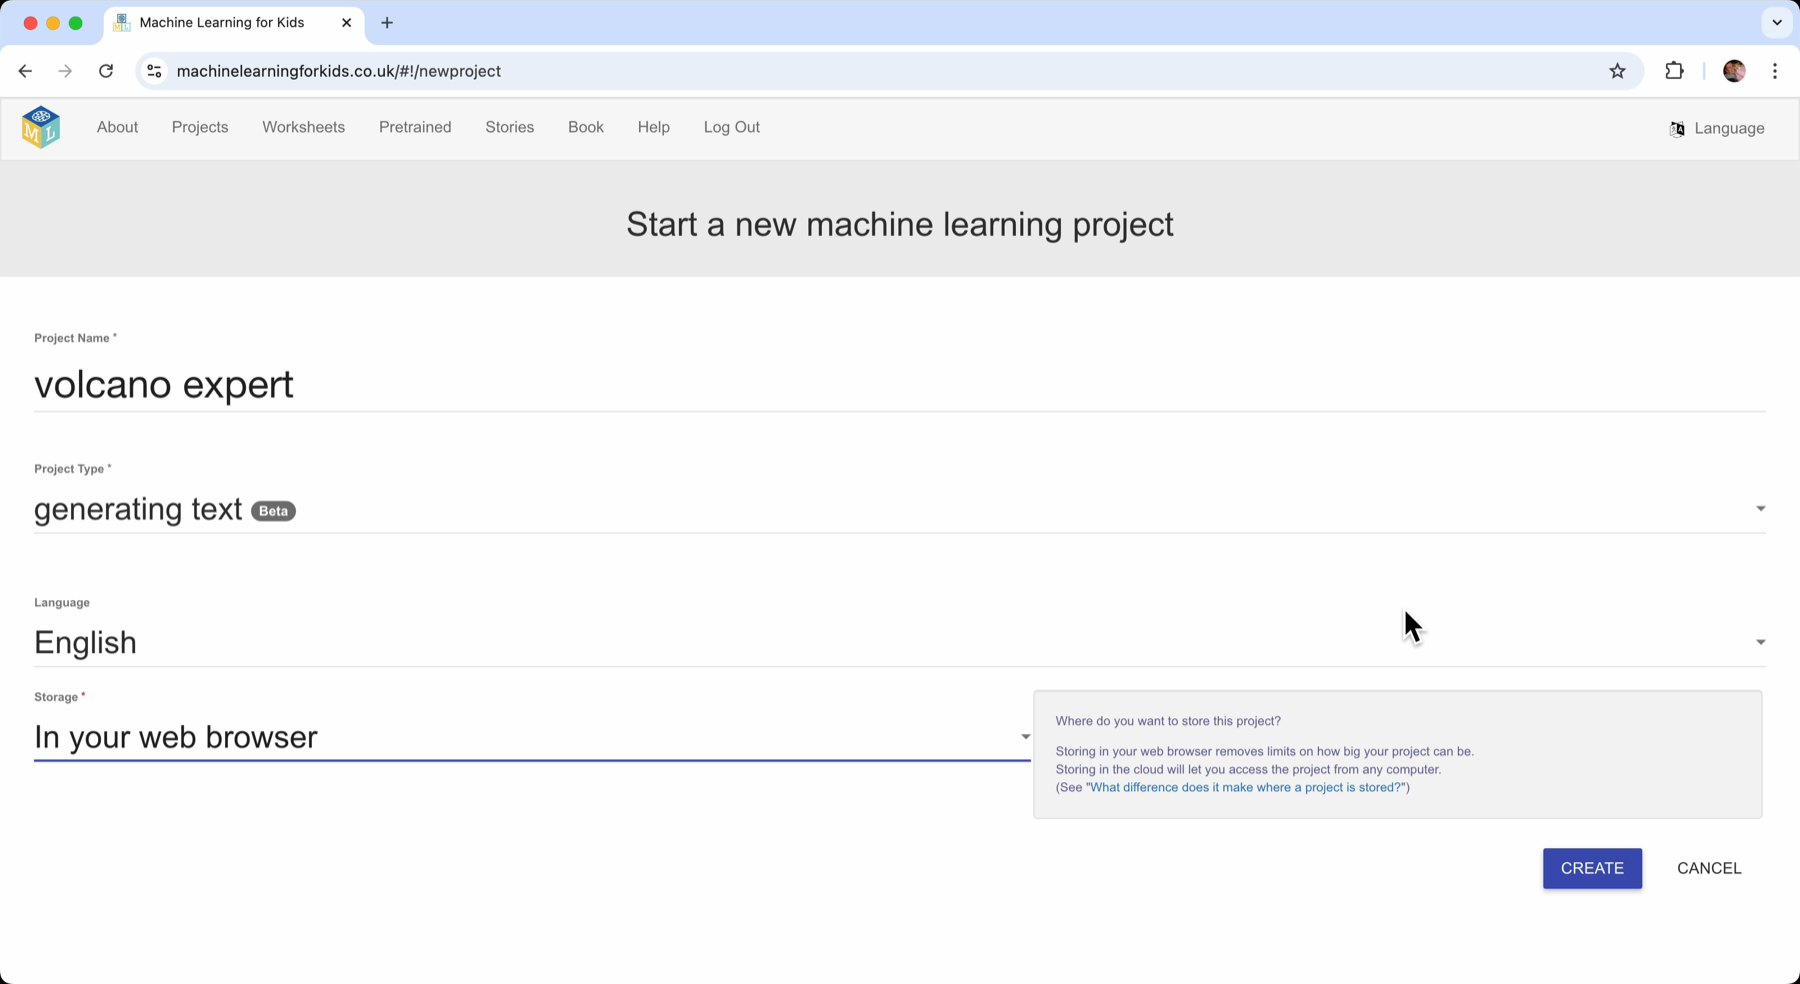The image size is (1800, 984).
Task: Click the Chrome profile avatar
Action: [x=1734, y=71]
